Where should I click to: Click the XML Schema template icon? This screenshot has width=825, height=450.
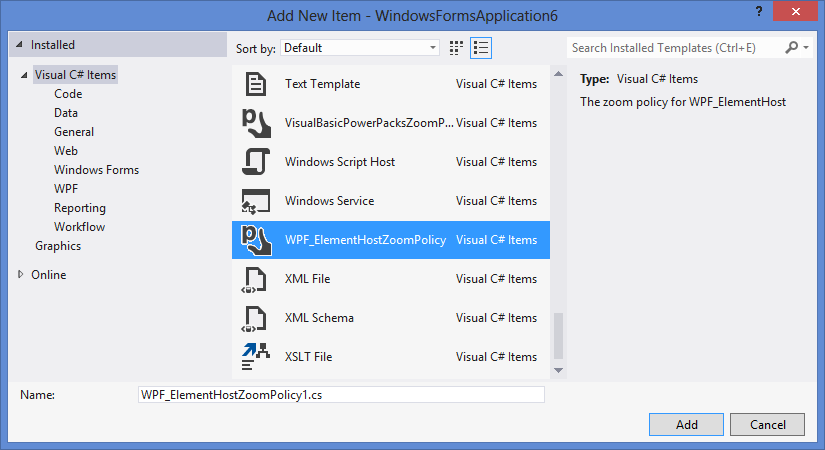(256, 318)
